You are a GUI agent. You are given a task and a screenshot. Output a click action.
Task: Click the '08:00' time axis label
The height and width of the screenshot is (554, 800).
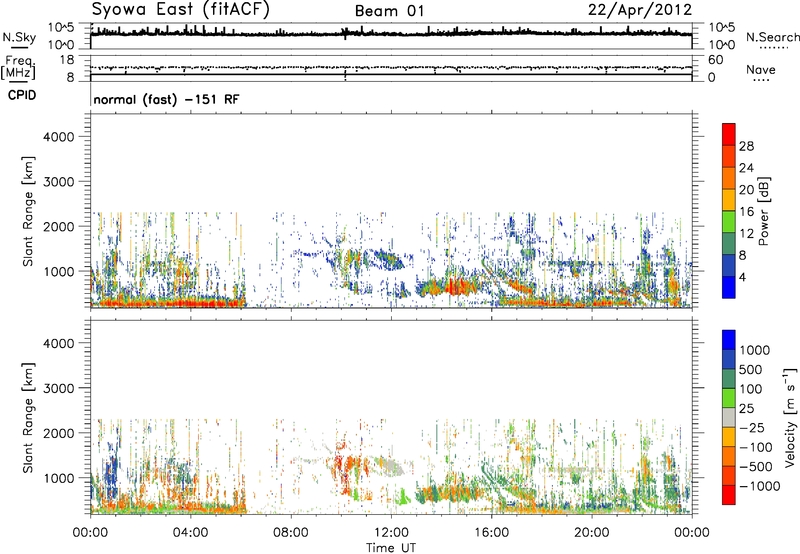coord(291,533)
